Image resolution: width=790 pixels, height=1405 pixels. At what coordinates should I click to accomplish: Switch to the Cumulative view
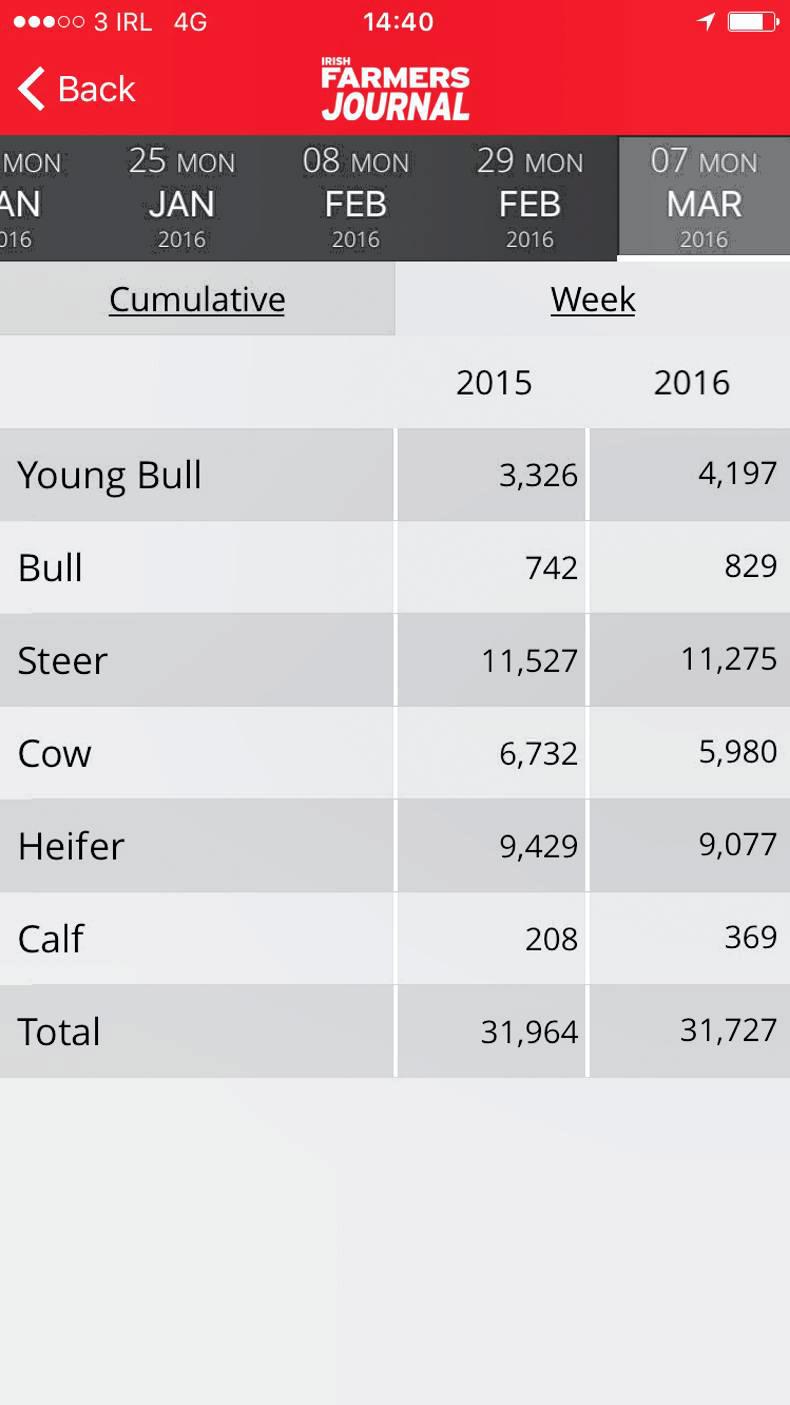(197, 299)
